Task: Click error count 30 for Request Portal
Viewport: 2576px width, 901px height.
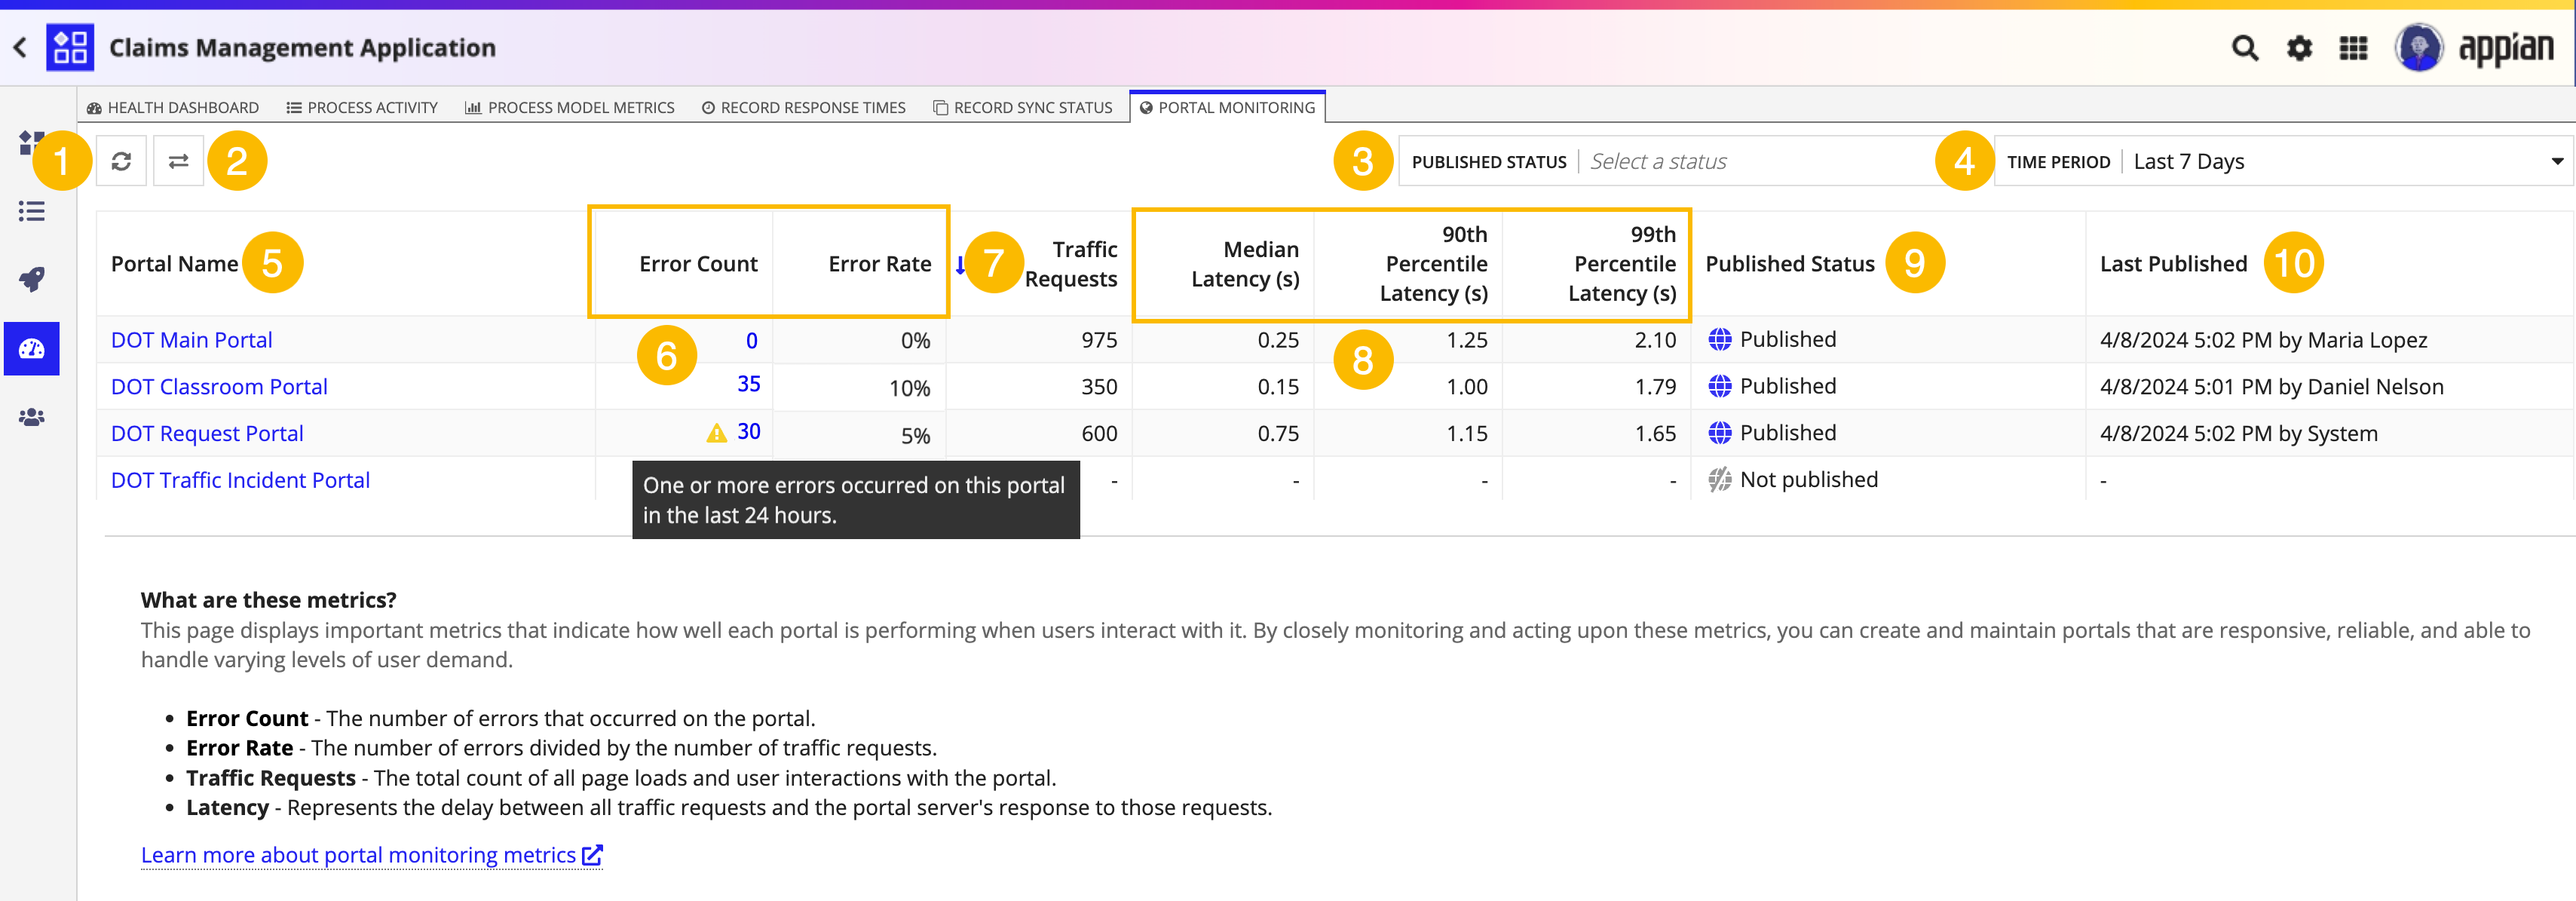Action: [x=749, y=431]
